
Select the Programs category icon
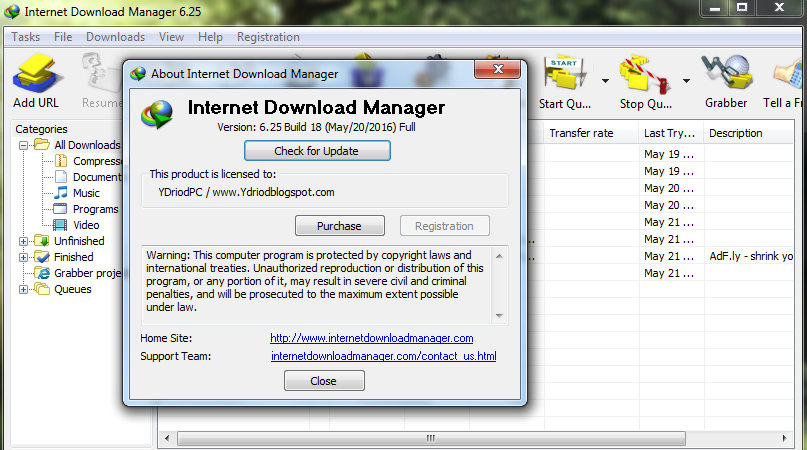pyautogui.click(x=61, y=209)
